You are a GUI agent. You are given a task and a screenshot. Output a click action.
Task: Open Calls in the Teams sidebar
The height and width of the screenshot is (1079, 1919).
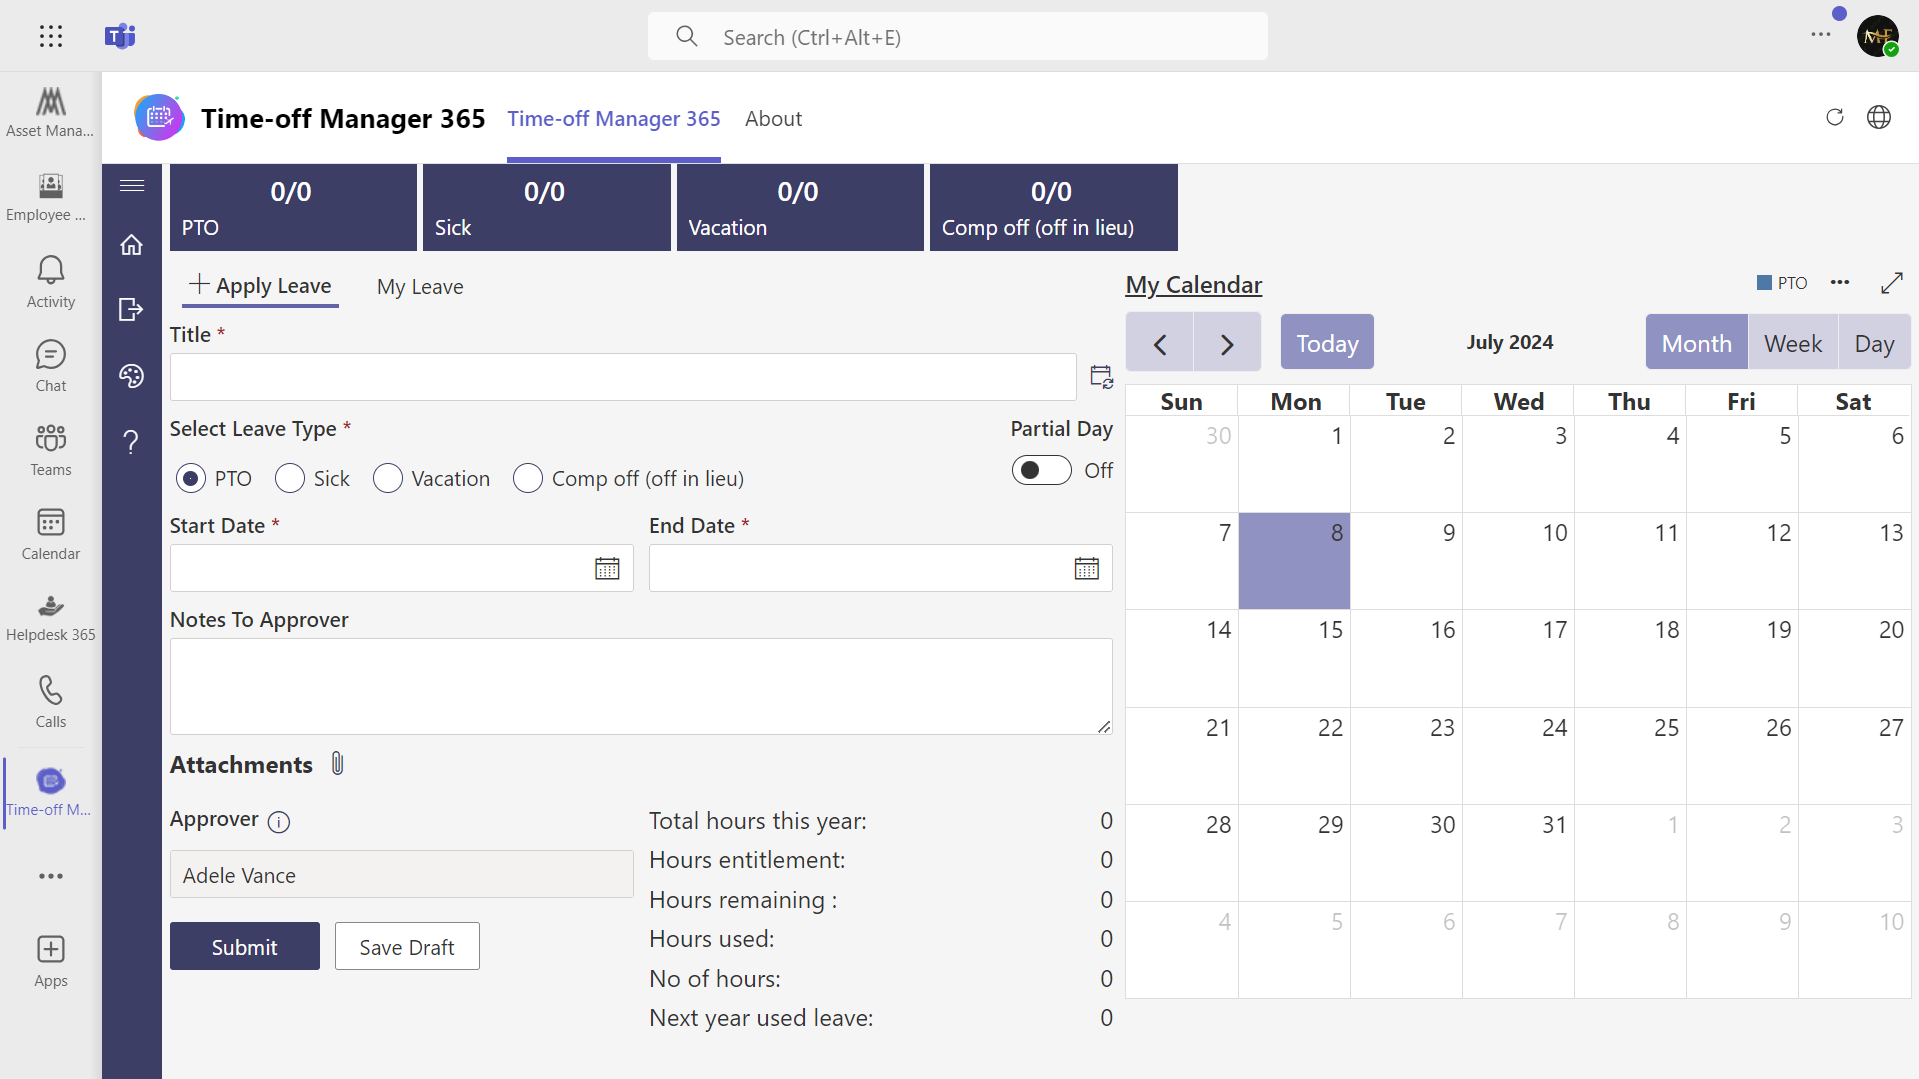[x=50, y=702]
